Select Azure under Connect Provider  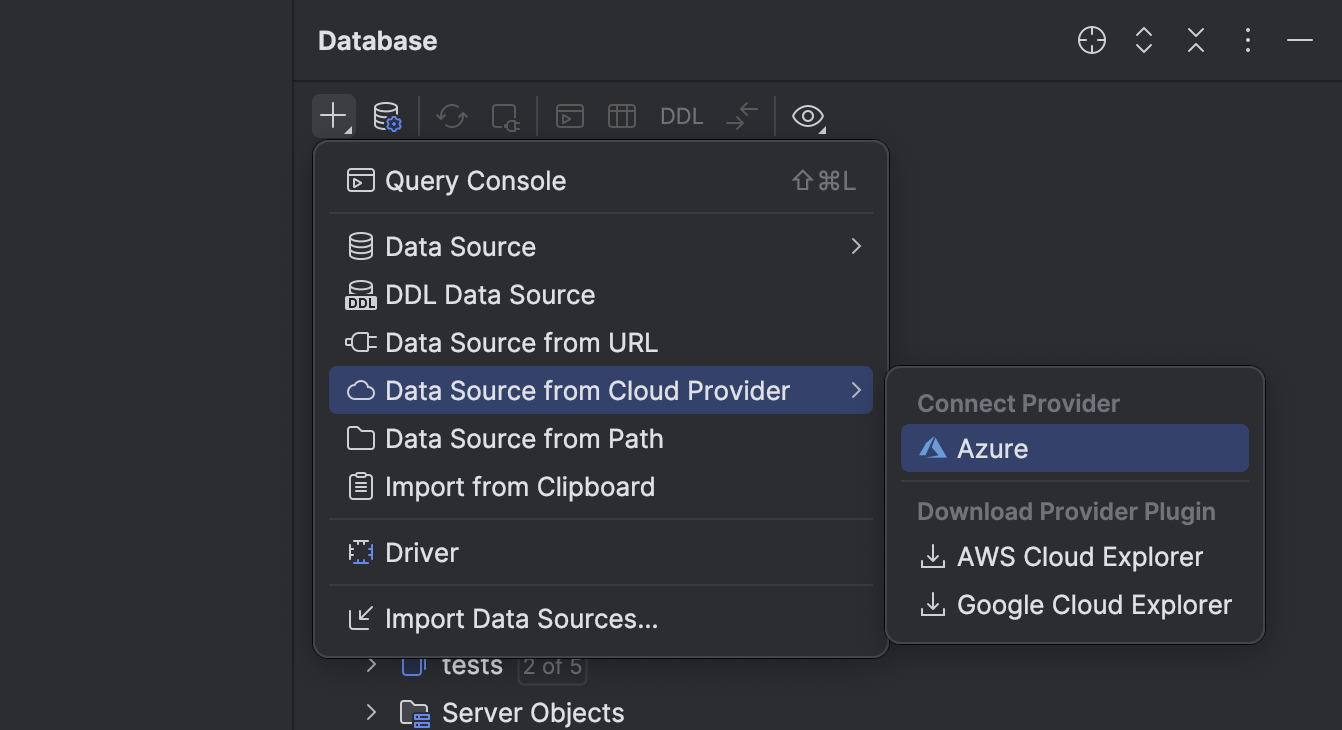click(x=994, y=448)
